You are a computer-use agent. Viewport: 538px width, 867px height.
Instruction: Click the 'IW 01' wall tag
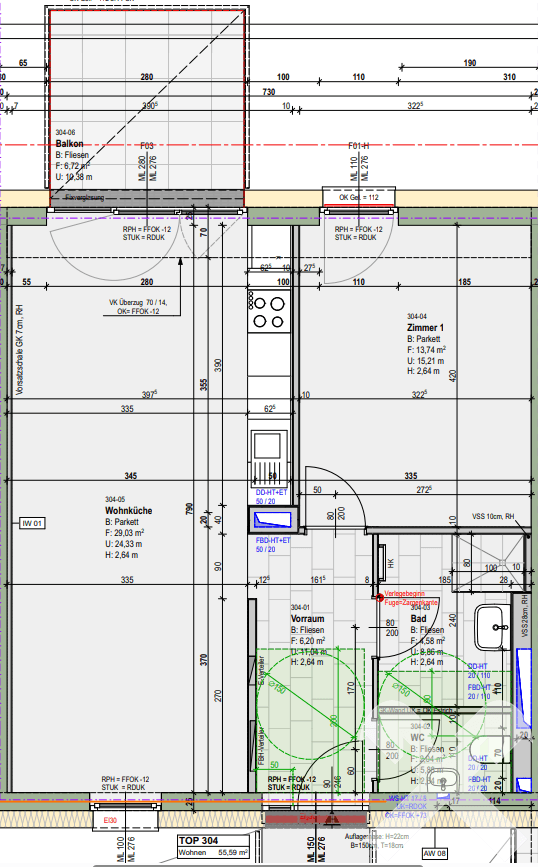point(32,523)
